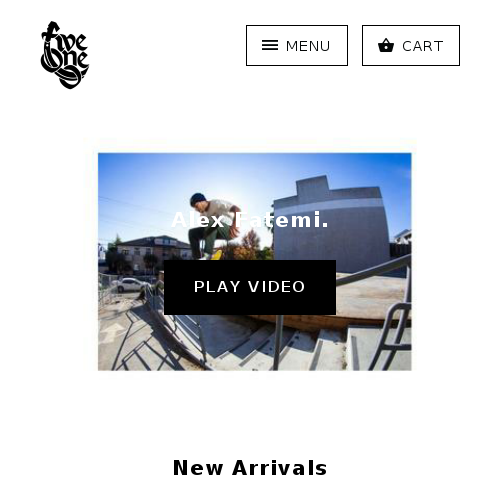Image resolution: width=500 pixels, height=500 pixels.
Task: Click the painted arrow on the pavement
Action: 112,332
